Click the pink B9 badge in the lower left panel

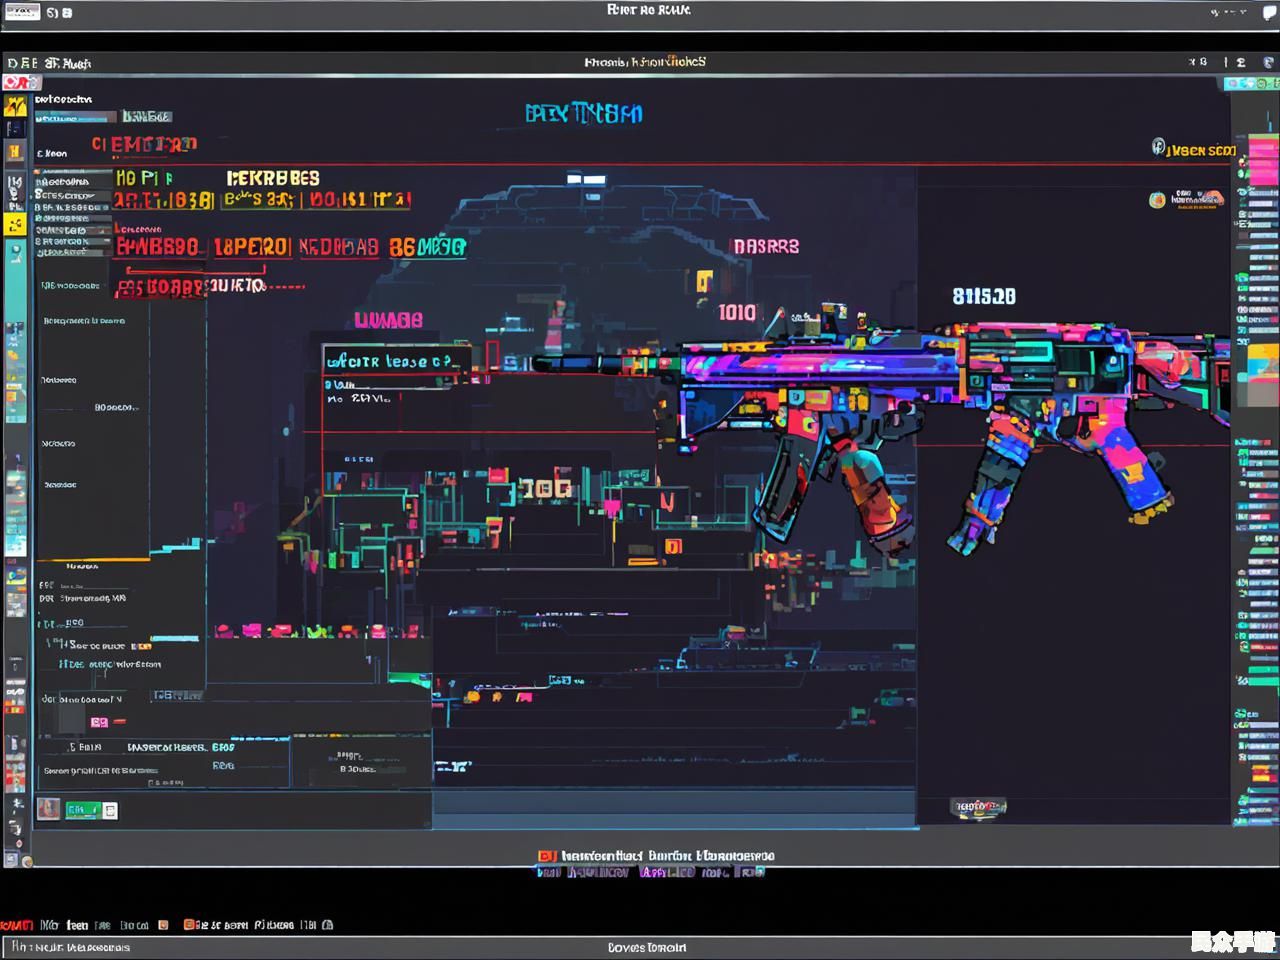tap(100, 722)
